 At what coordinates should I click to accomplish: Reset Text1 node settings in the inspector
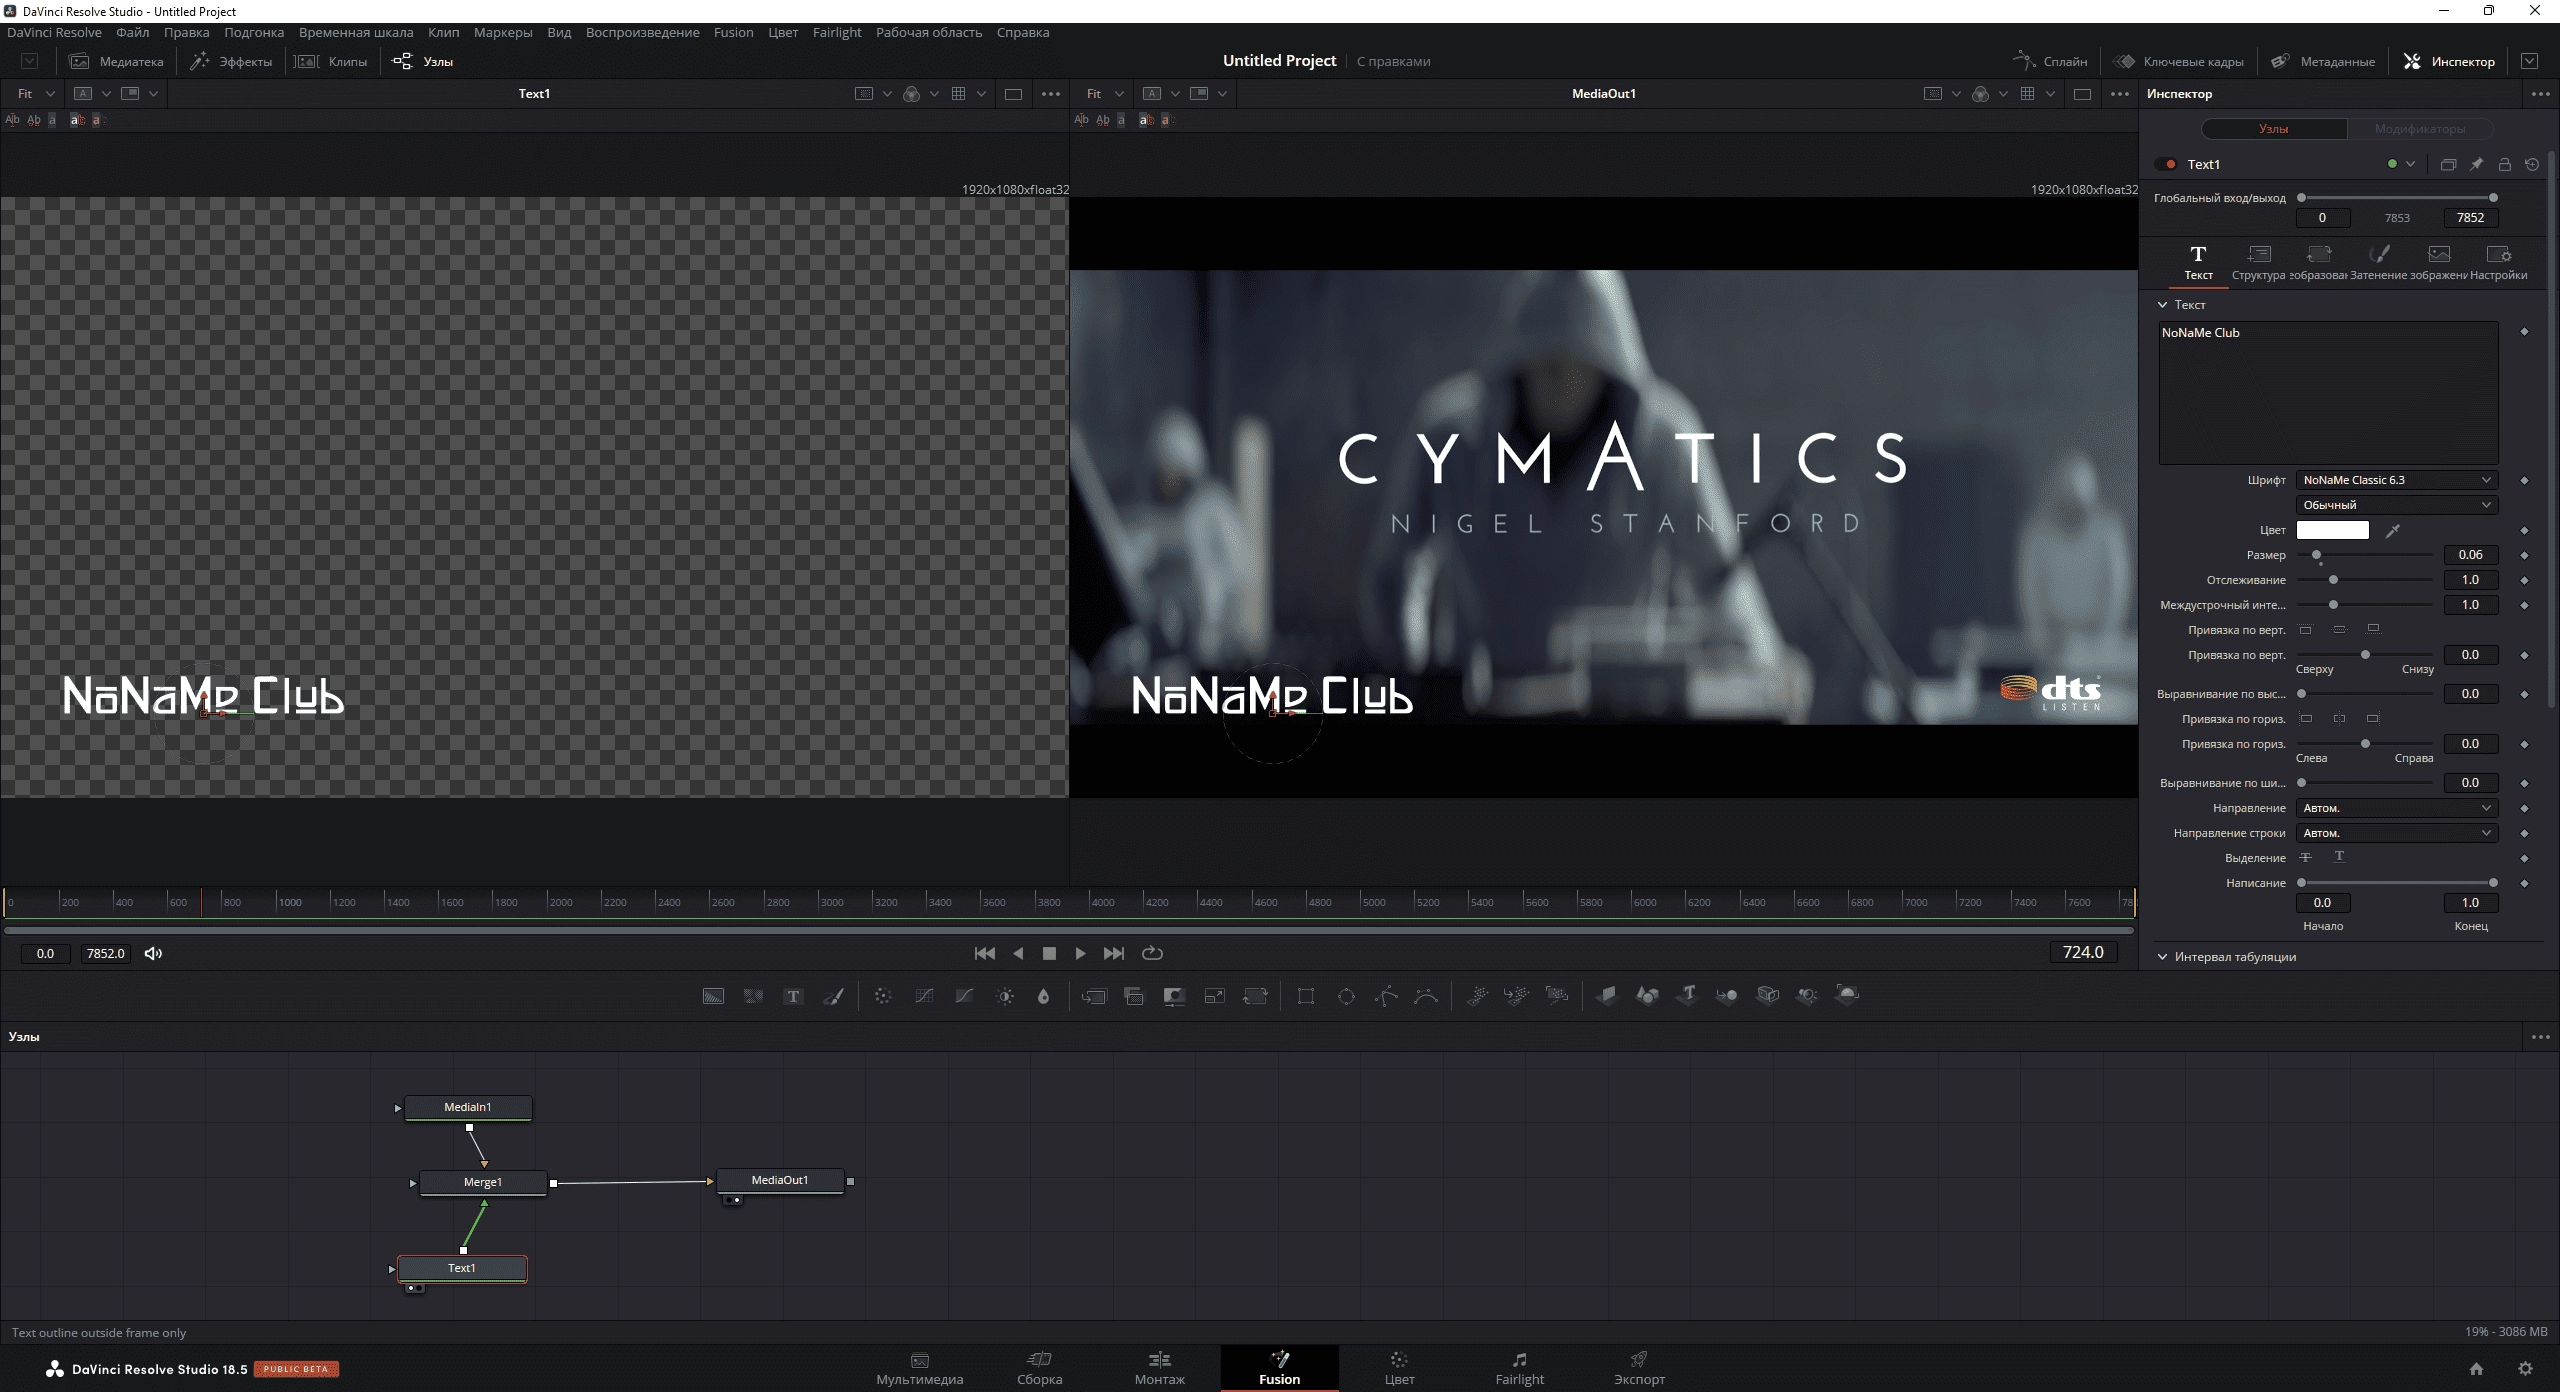pos(2532,164)
